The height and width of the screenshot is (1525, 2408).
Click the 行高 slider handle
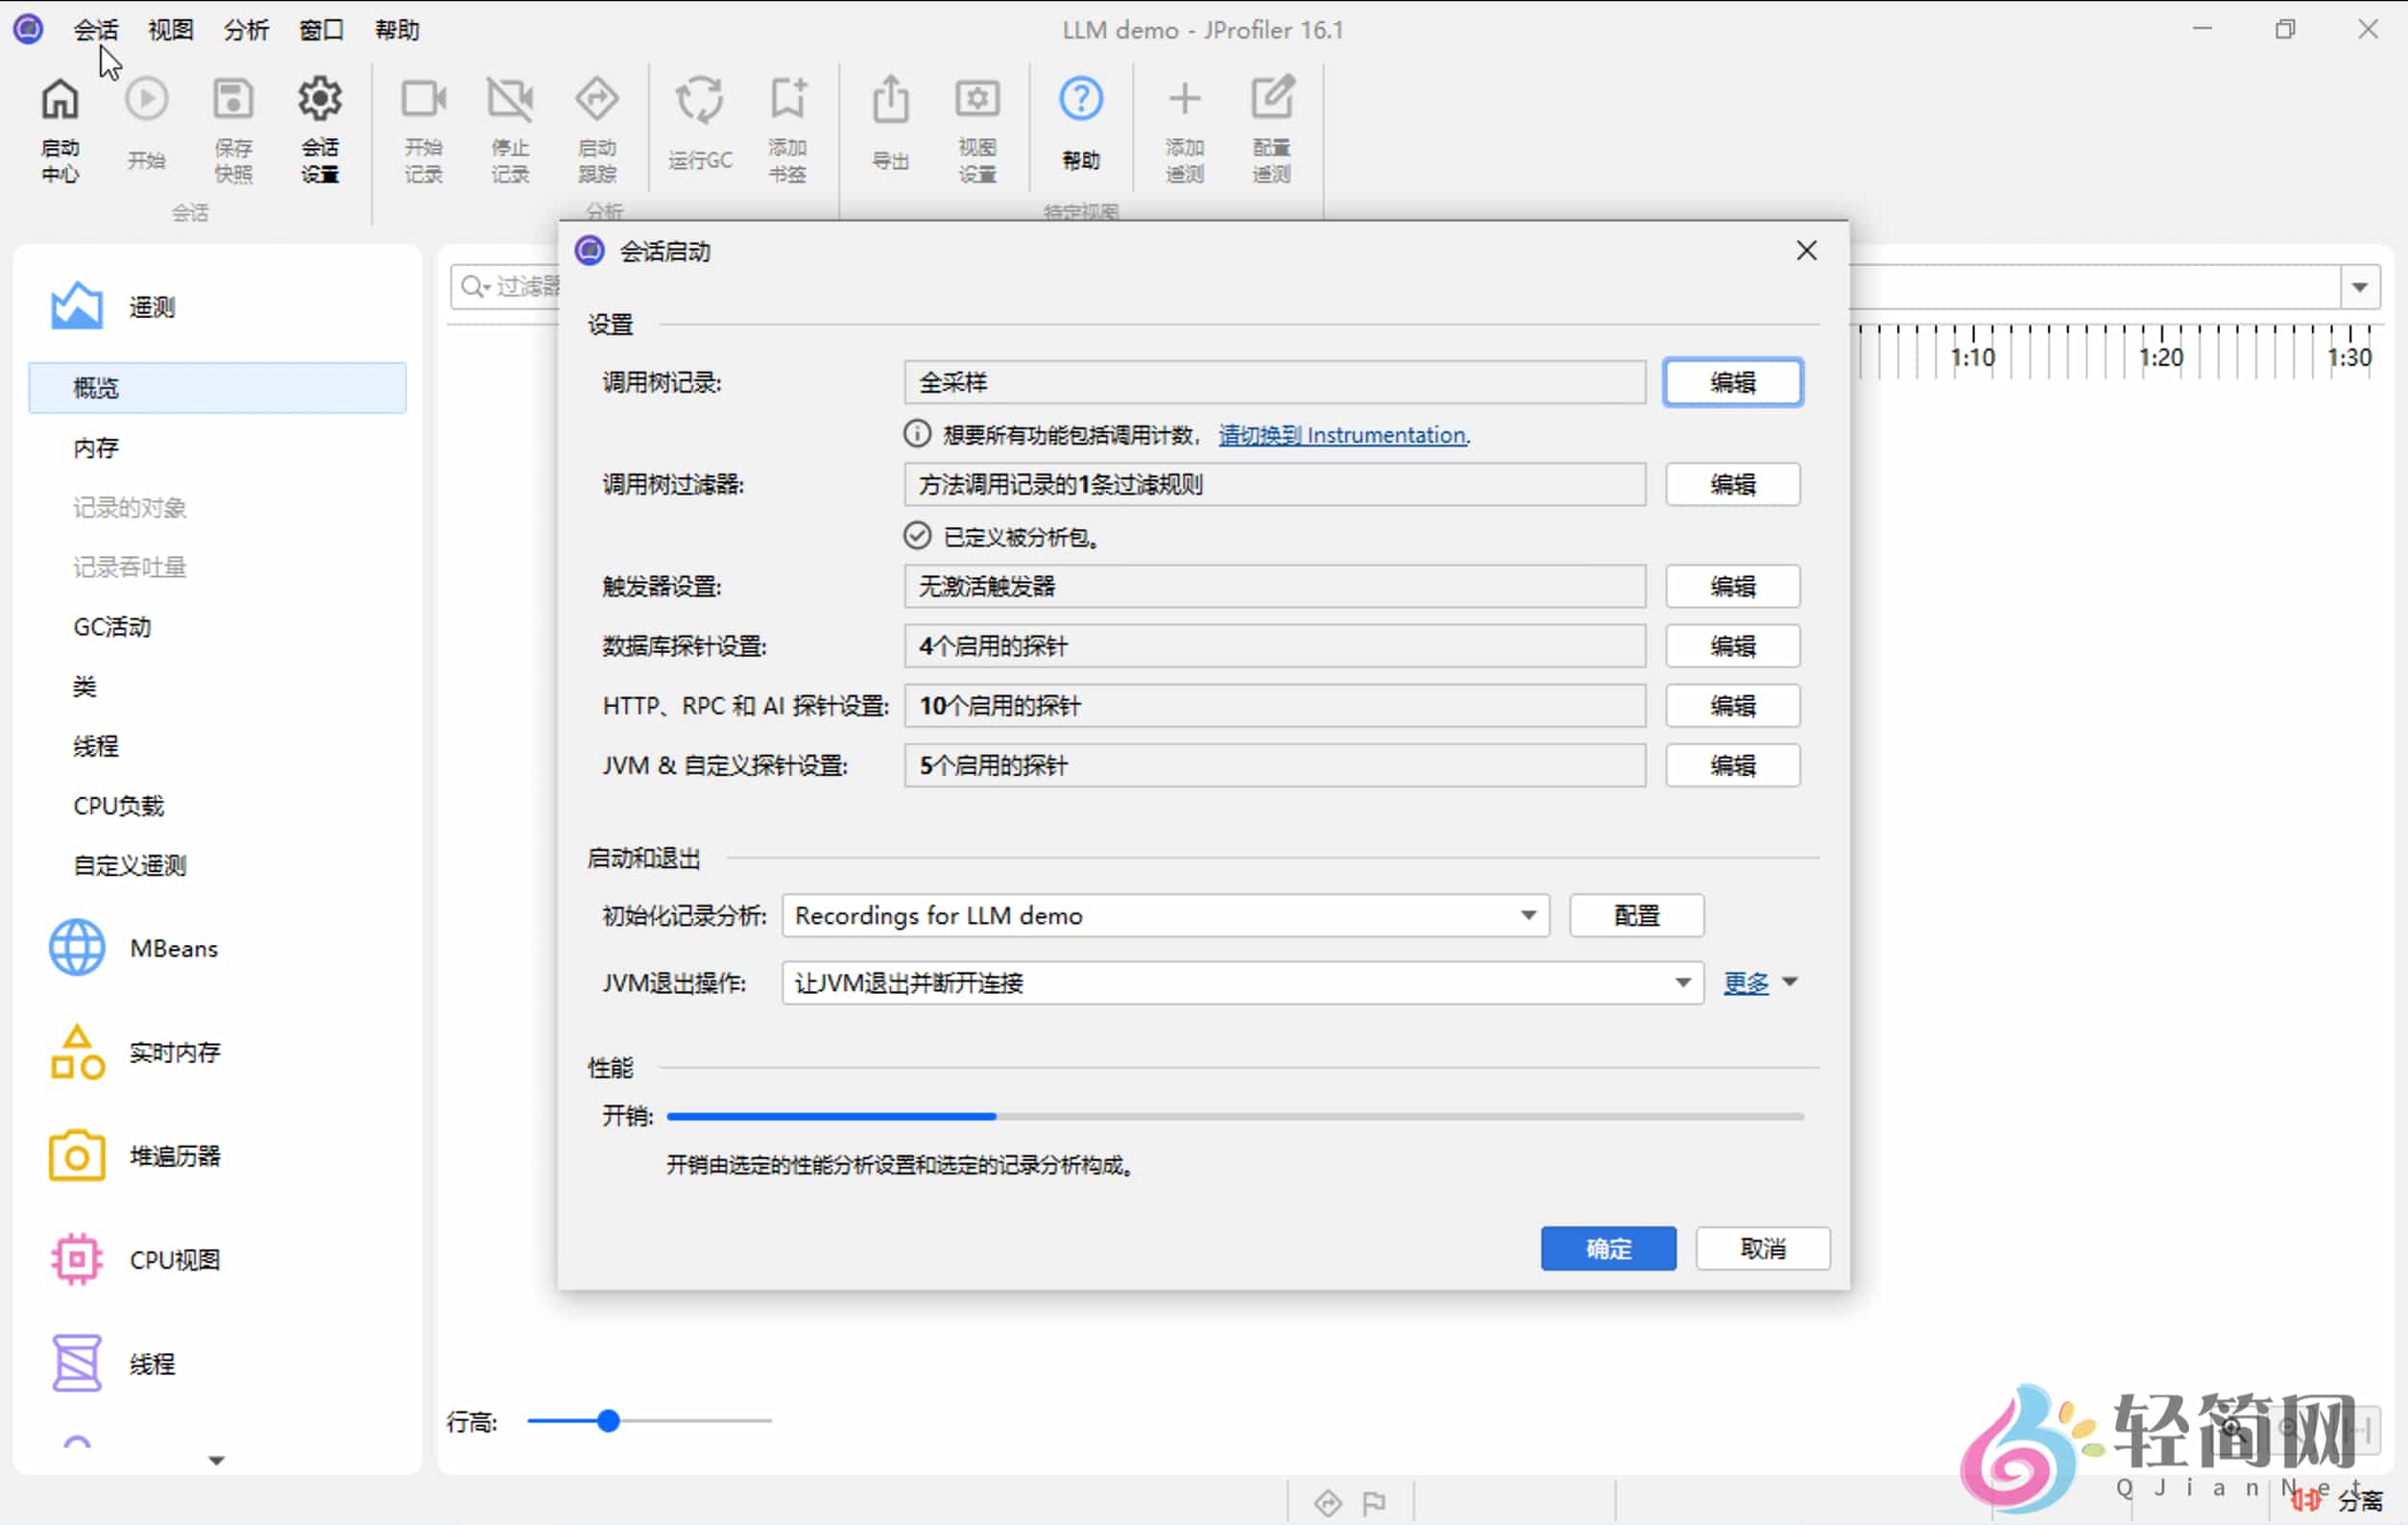[608, 1421]
